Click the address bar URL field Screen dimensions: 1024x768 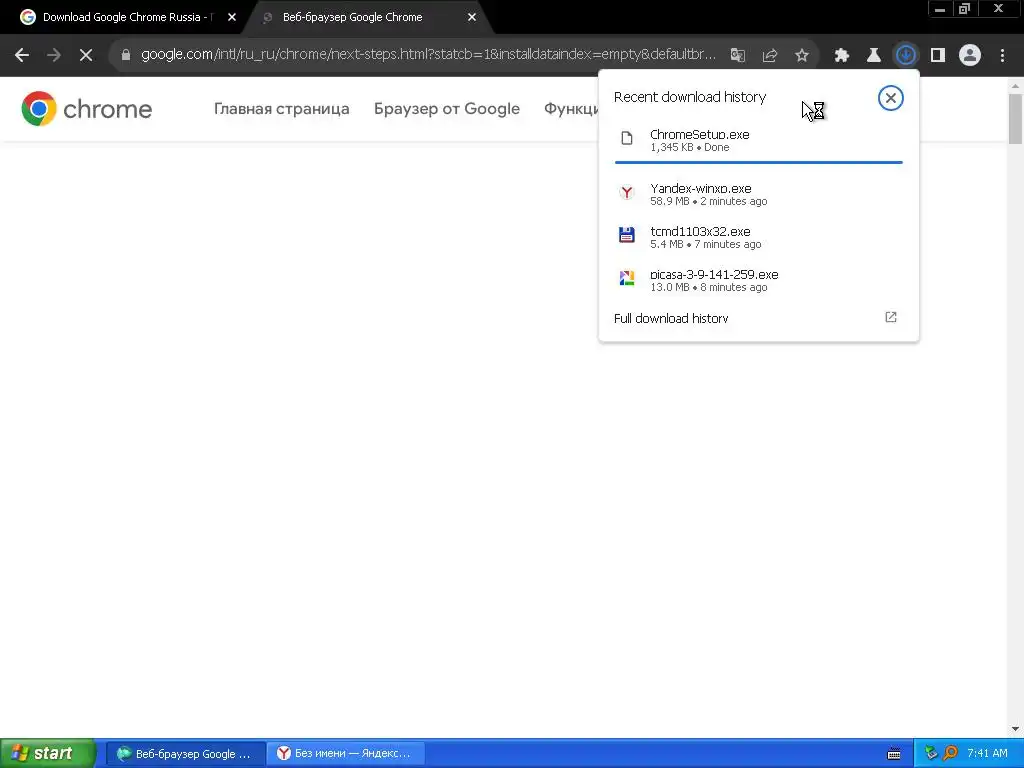pos(428,55)
